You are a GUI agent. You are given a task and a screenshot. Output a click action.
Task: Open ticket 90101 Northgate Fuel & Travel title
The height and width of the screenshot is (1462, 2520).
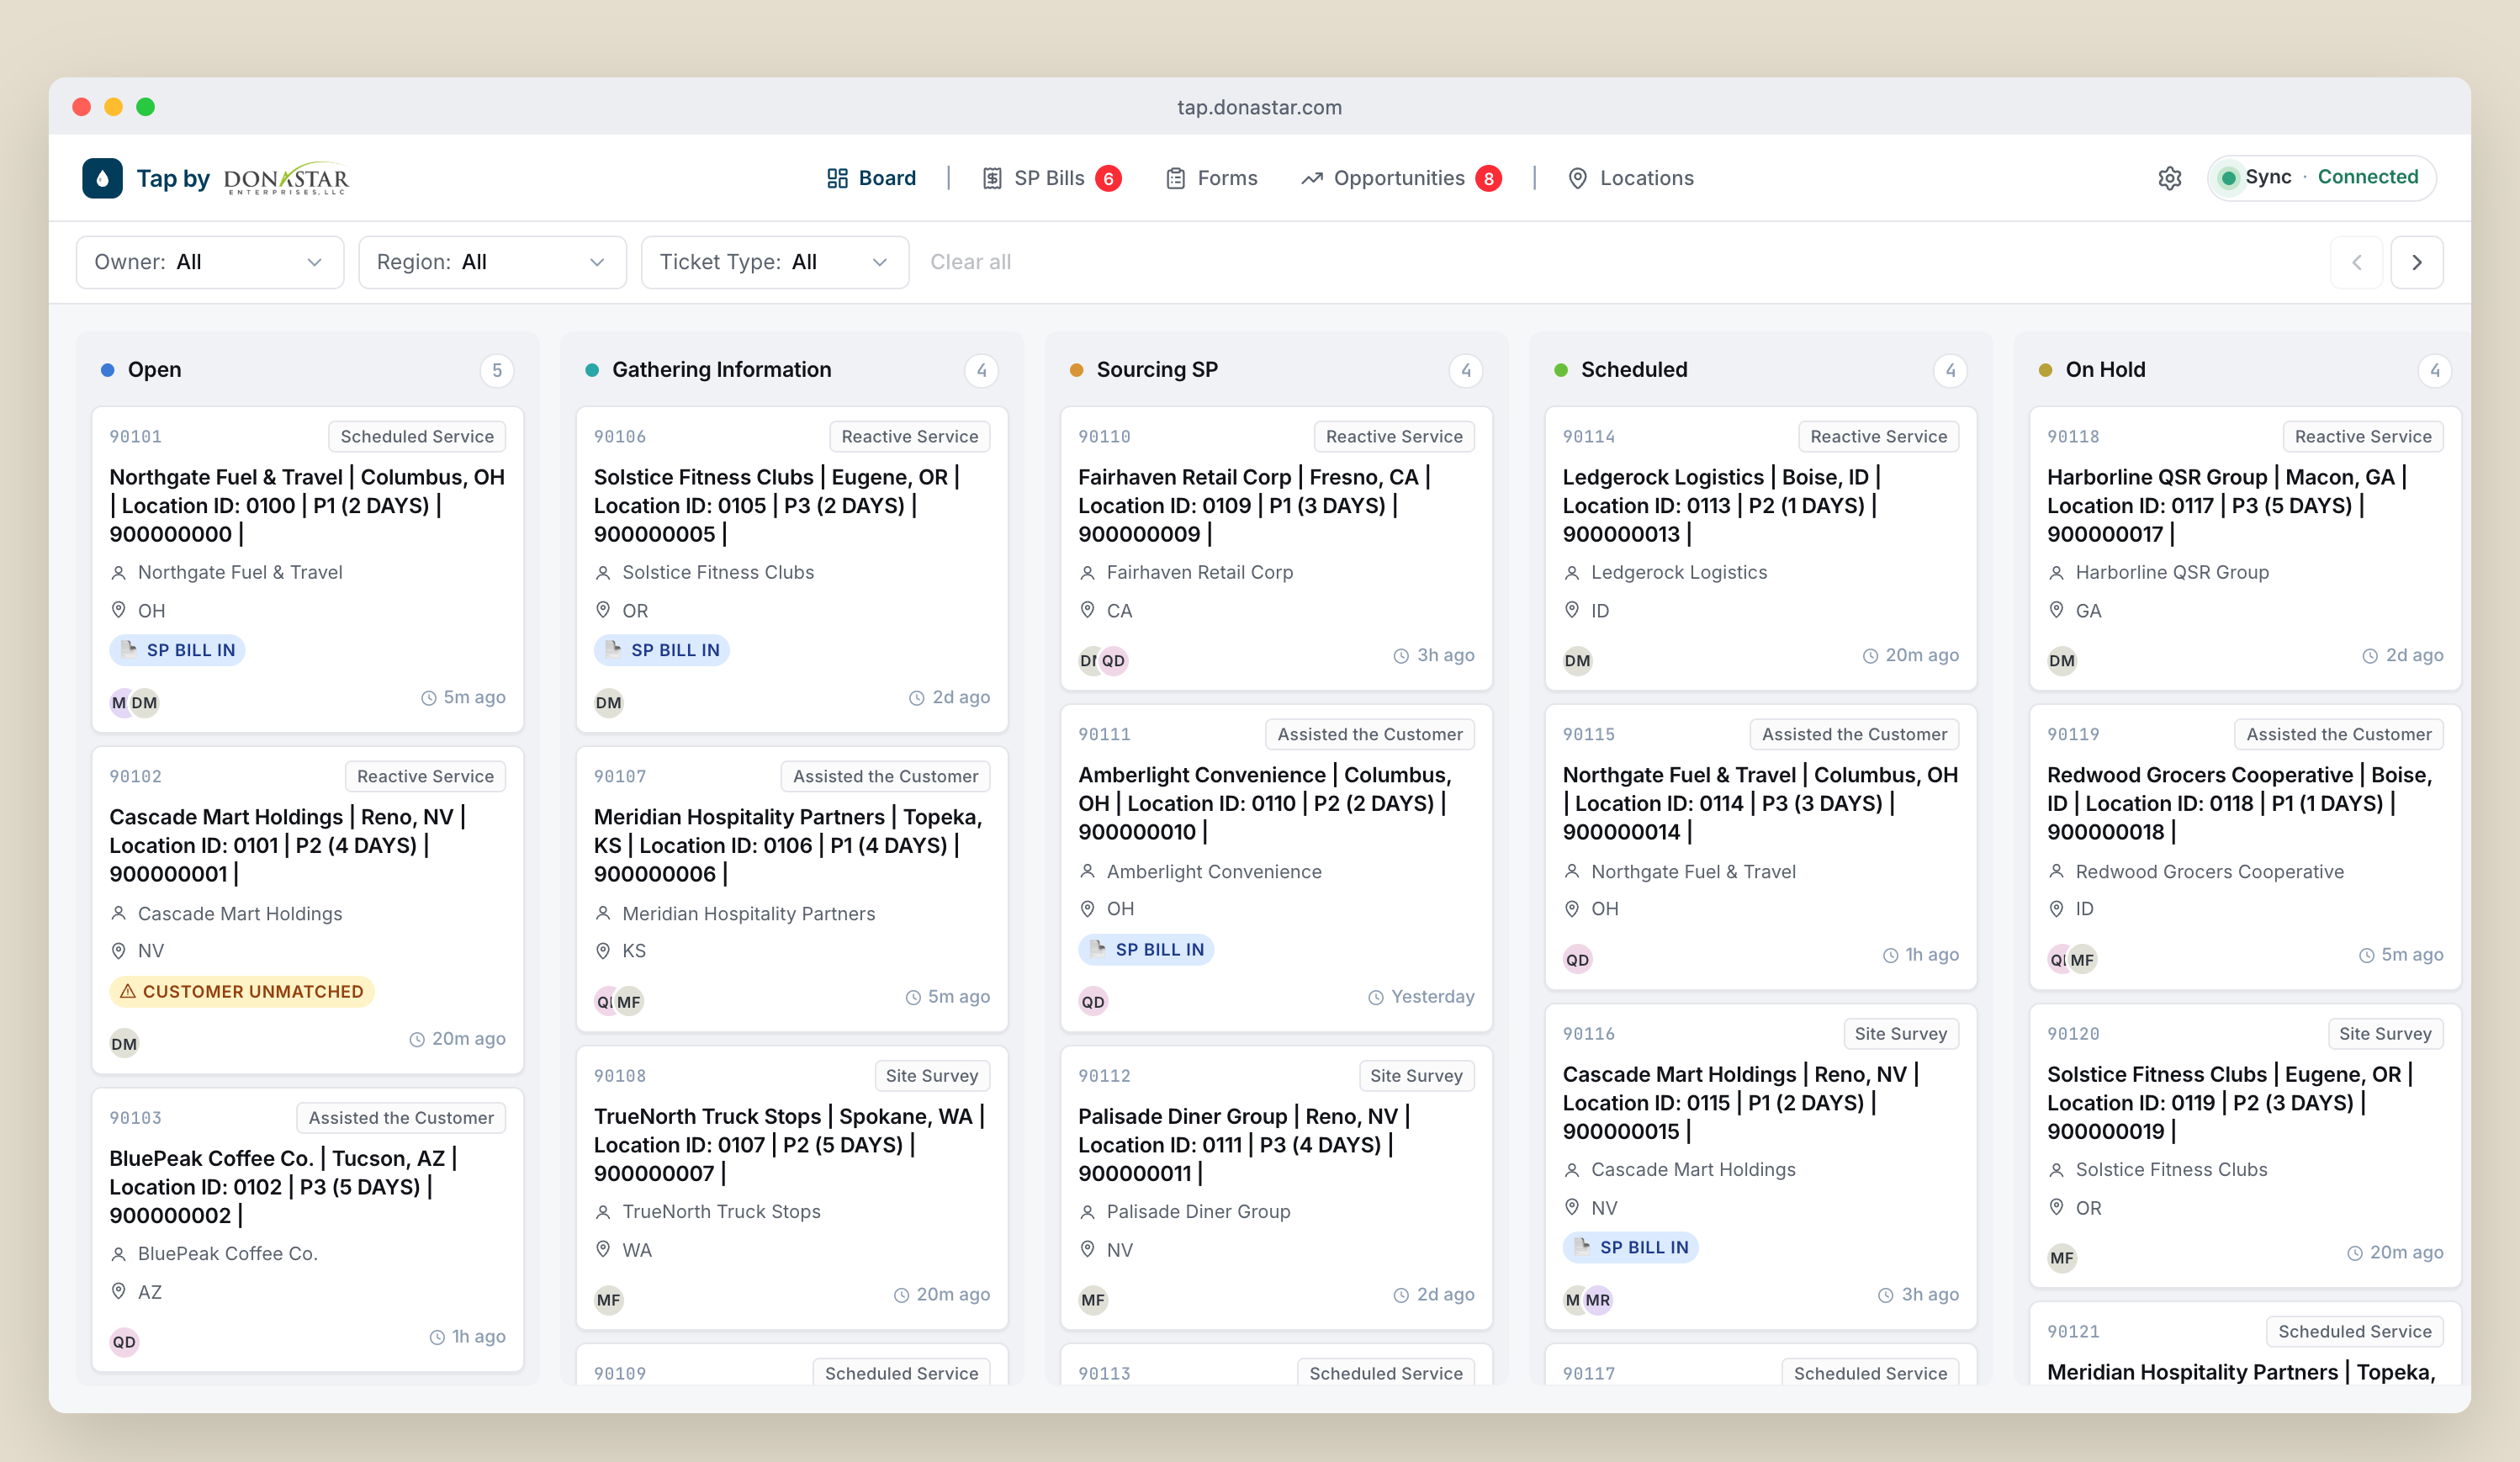pos(307,505)
